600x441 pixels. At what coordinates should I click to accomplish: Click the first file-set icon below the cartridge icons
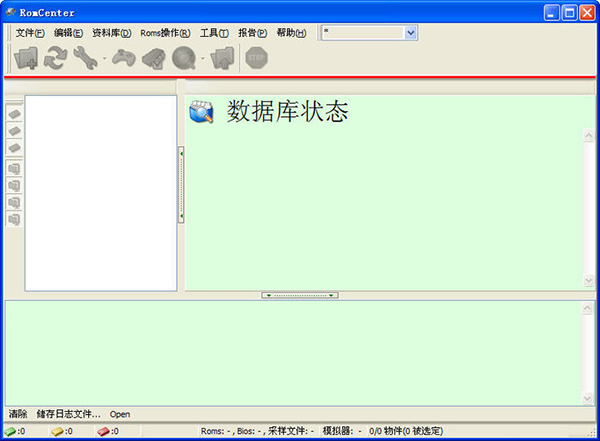14,169
